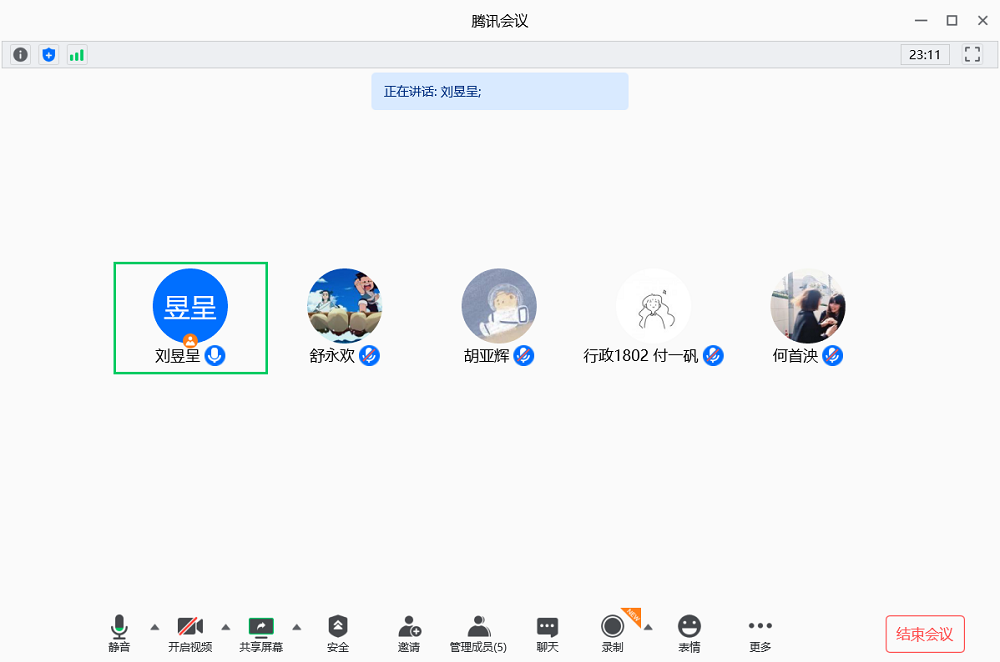Check the green network signal icon
The image size is (1000, 662).
pyautogui.click(x=76, y=55)
